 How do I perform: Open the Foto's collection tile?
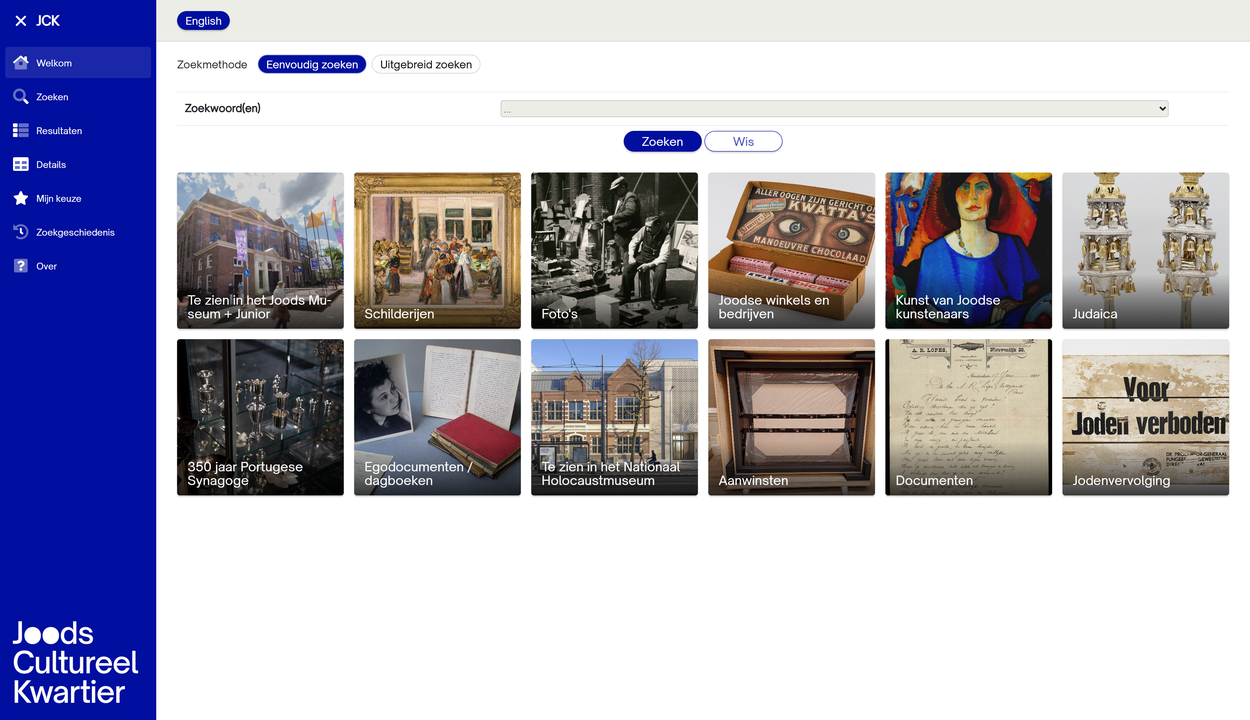point(614,250)
